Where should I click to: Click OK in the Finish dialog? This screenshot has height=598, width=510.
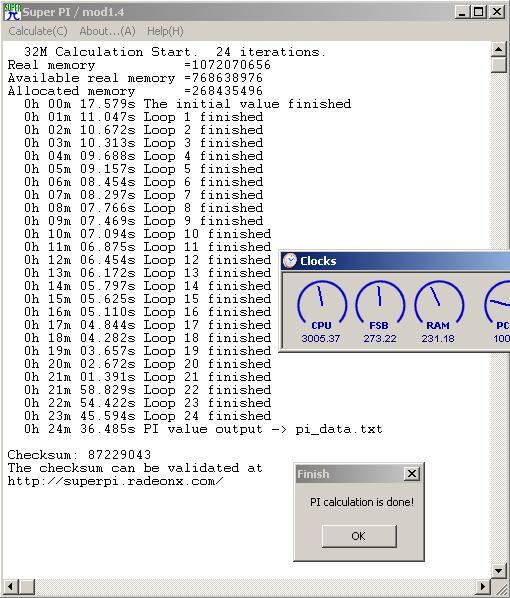point(359,536)
